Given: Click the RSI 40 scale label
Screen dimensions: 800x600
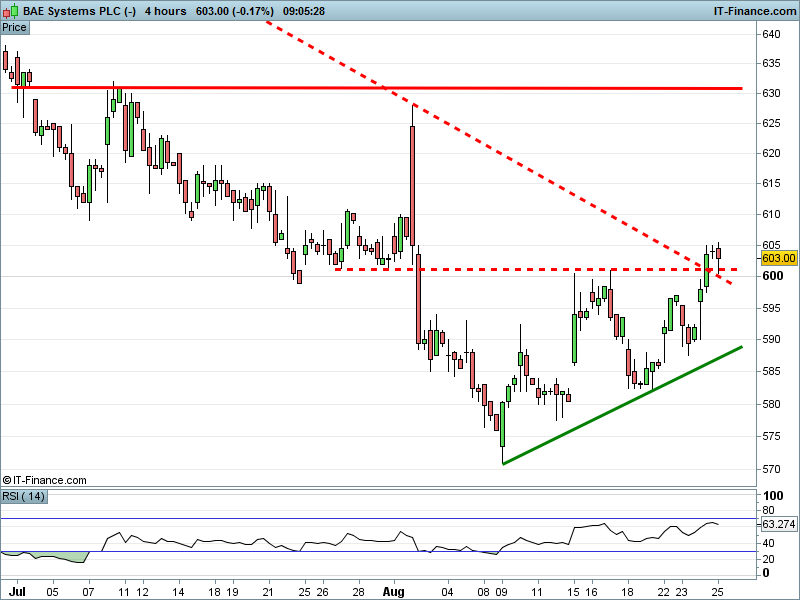Looking at the screenshot, I should 768,543.
